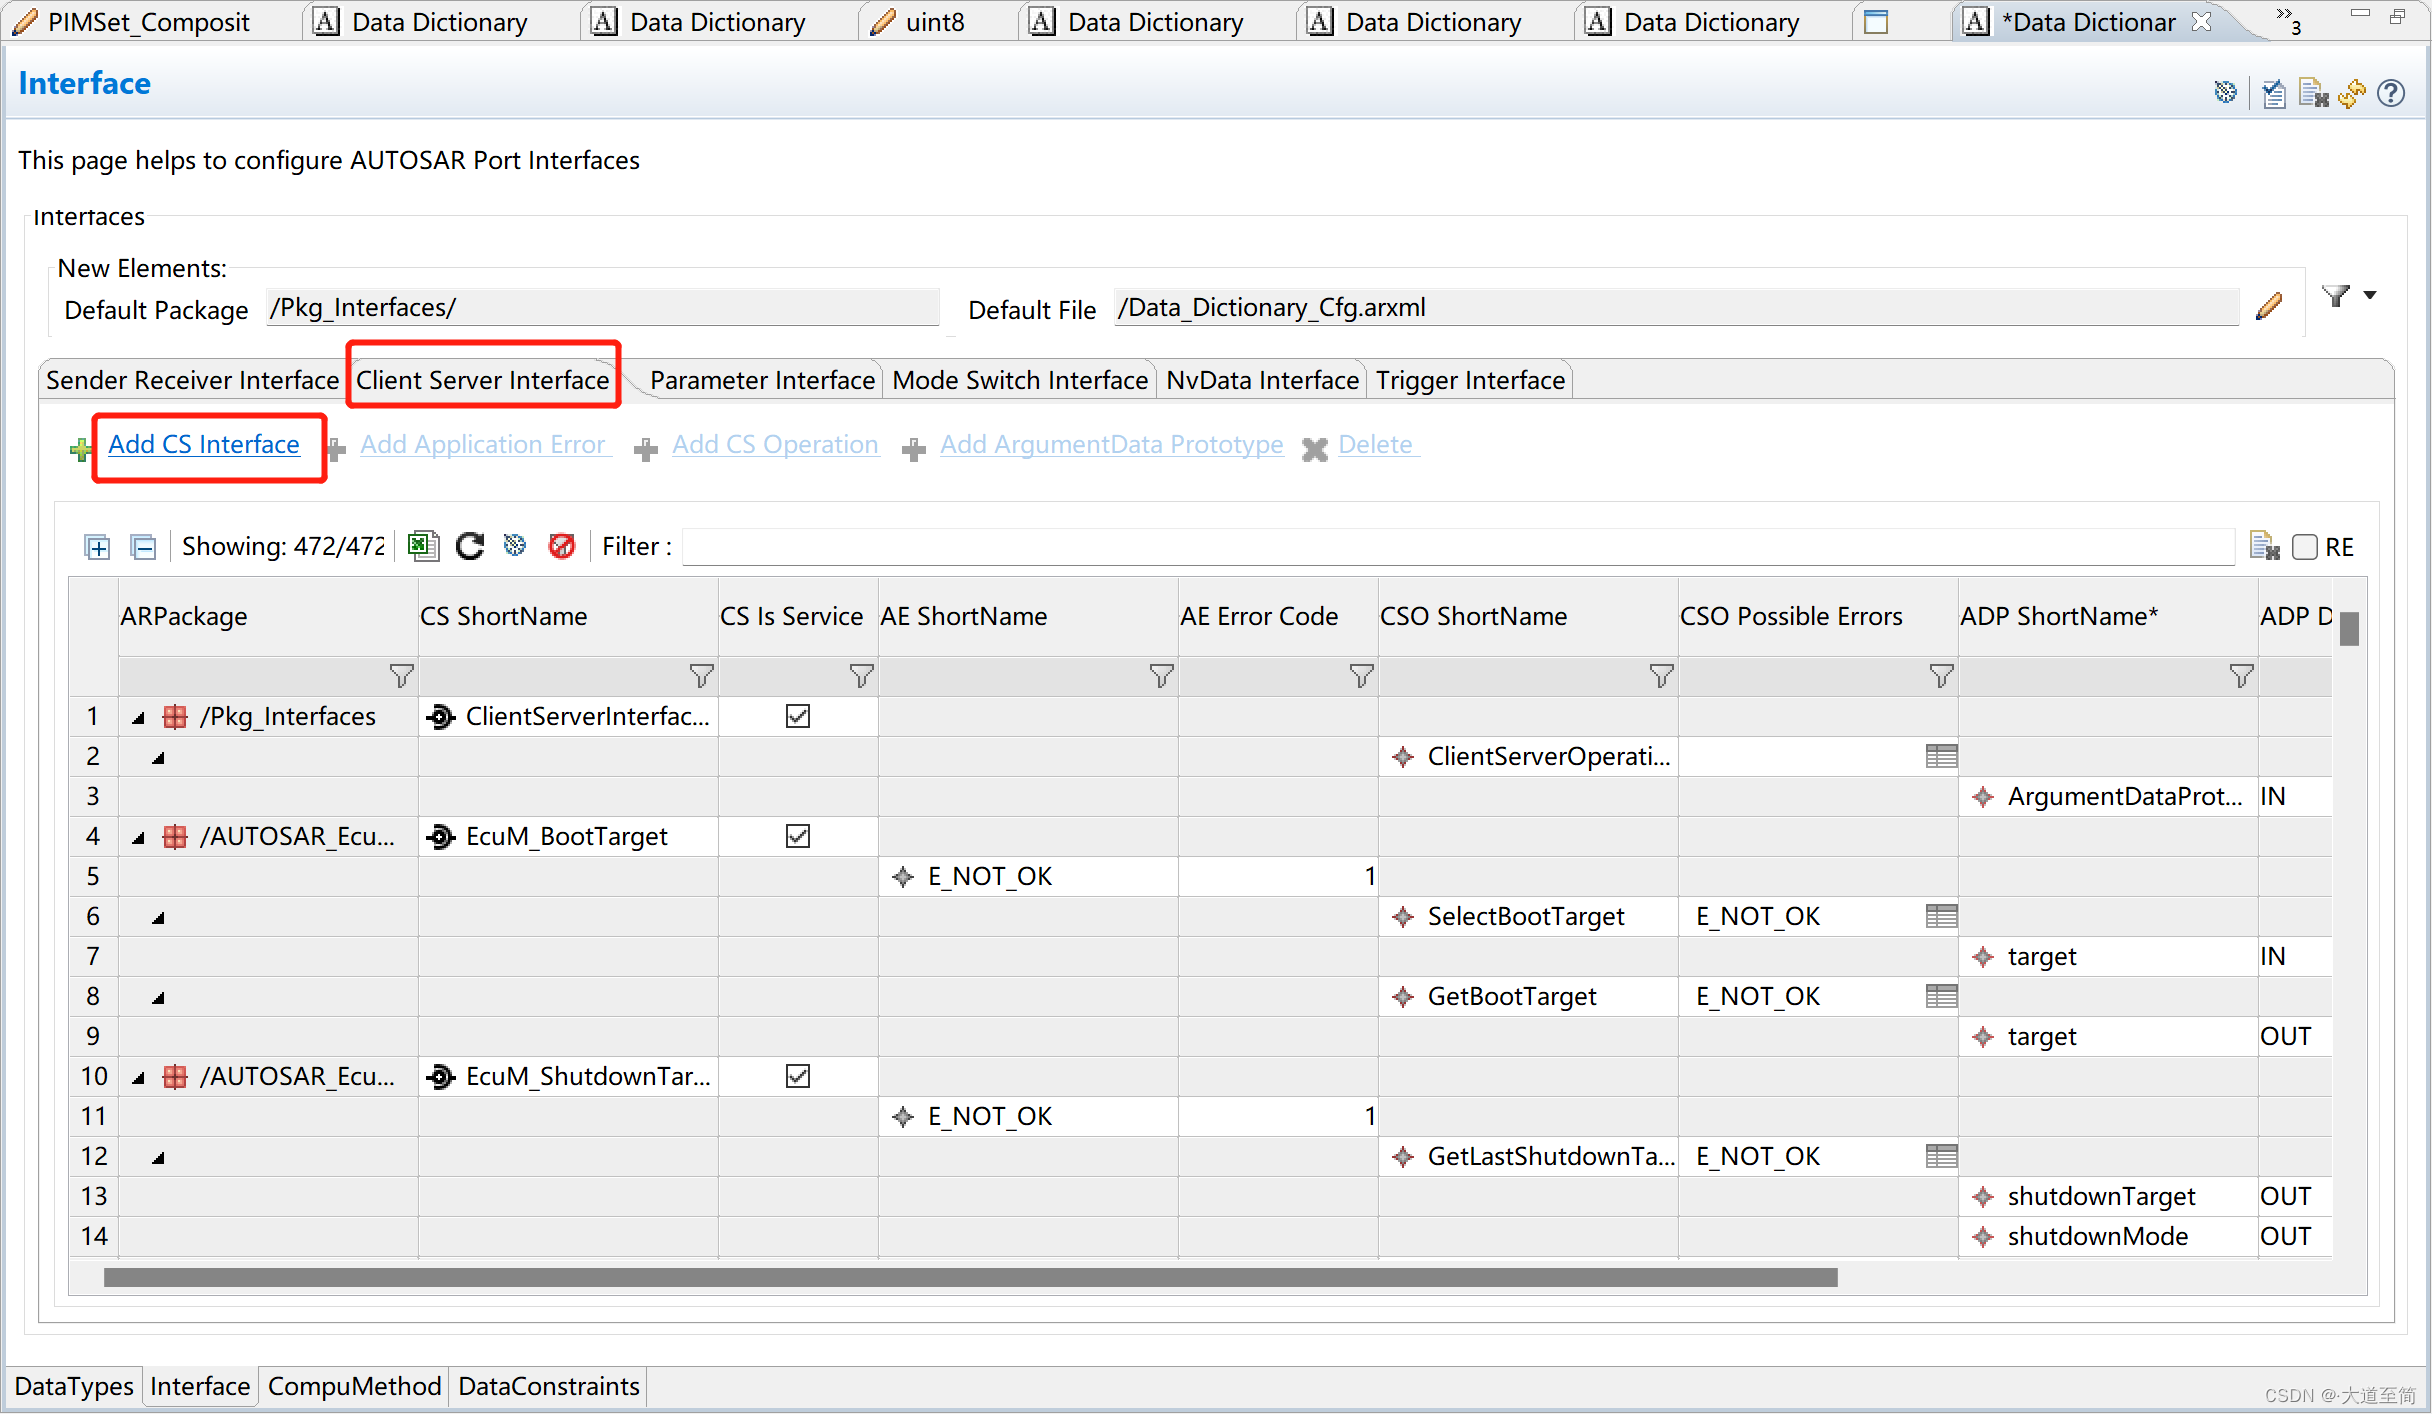Screen dimensions: 2432x1414
Task: Click the horizontal scrollbar below the table
Action: [970, 1277]
